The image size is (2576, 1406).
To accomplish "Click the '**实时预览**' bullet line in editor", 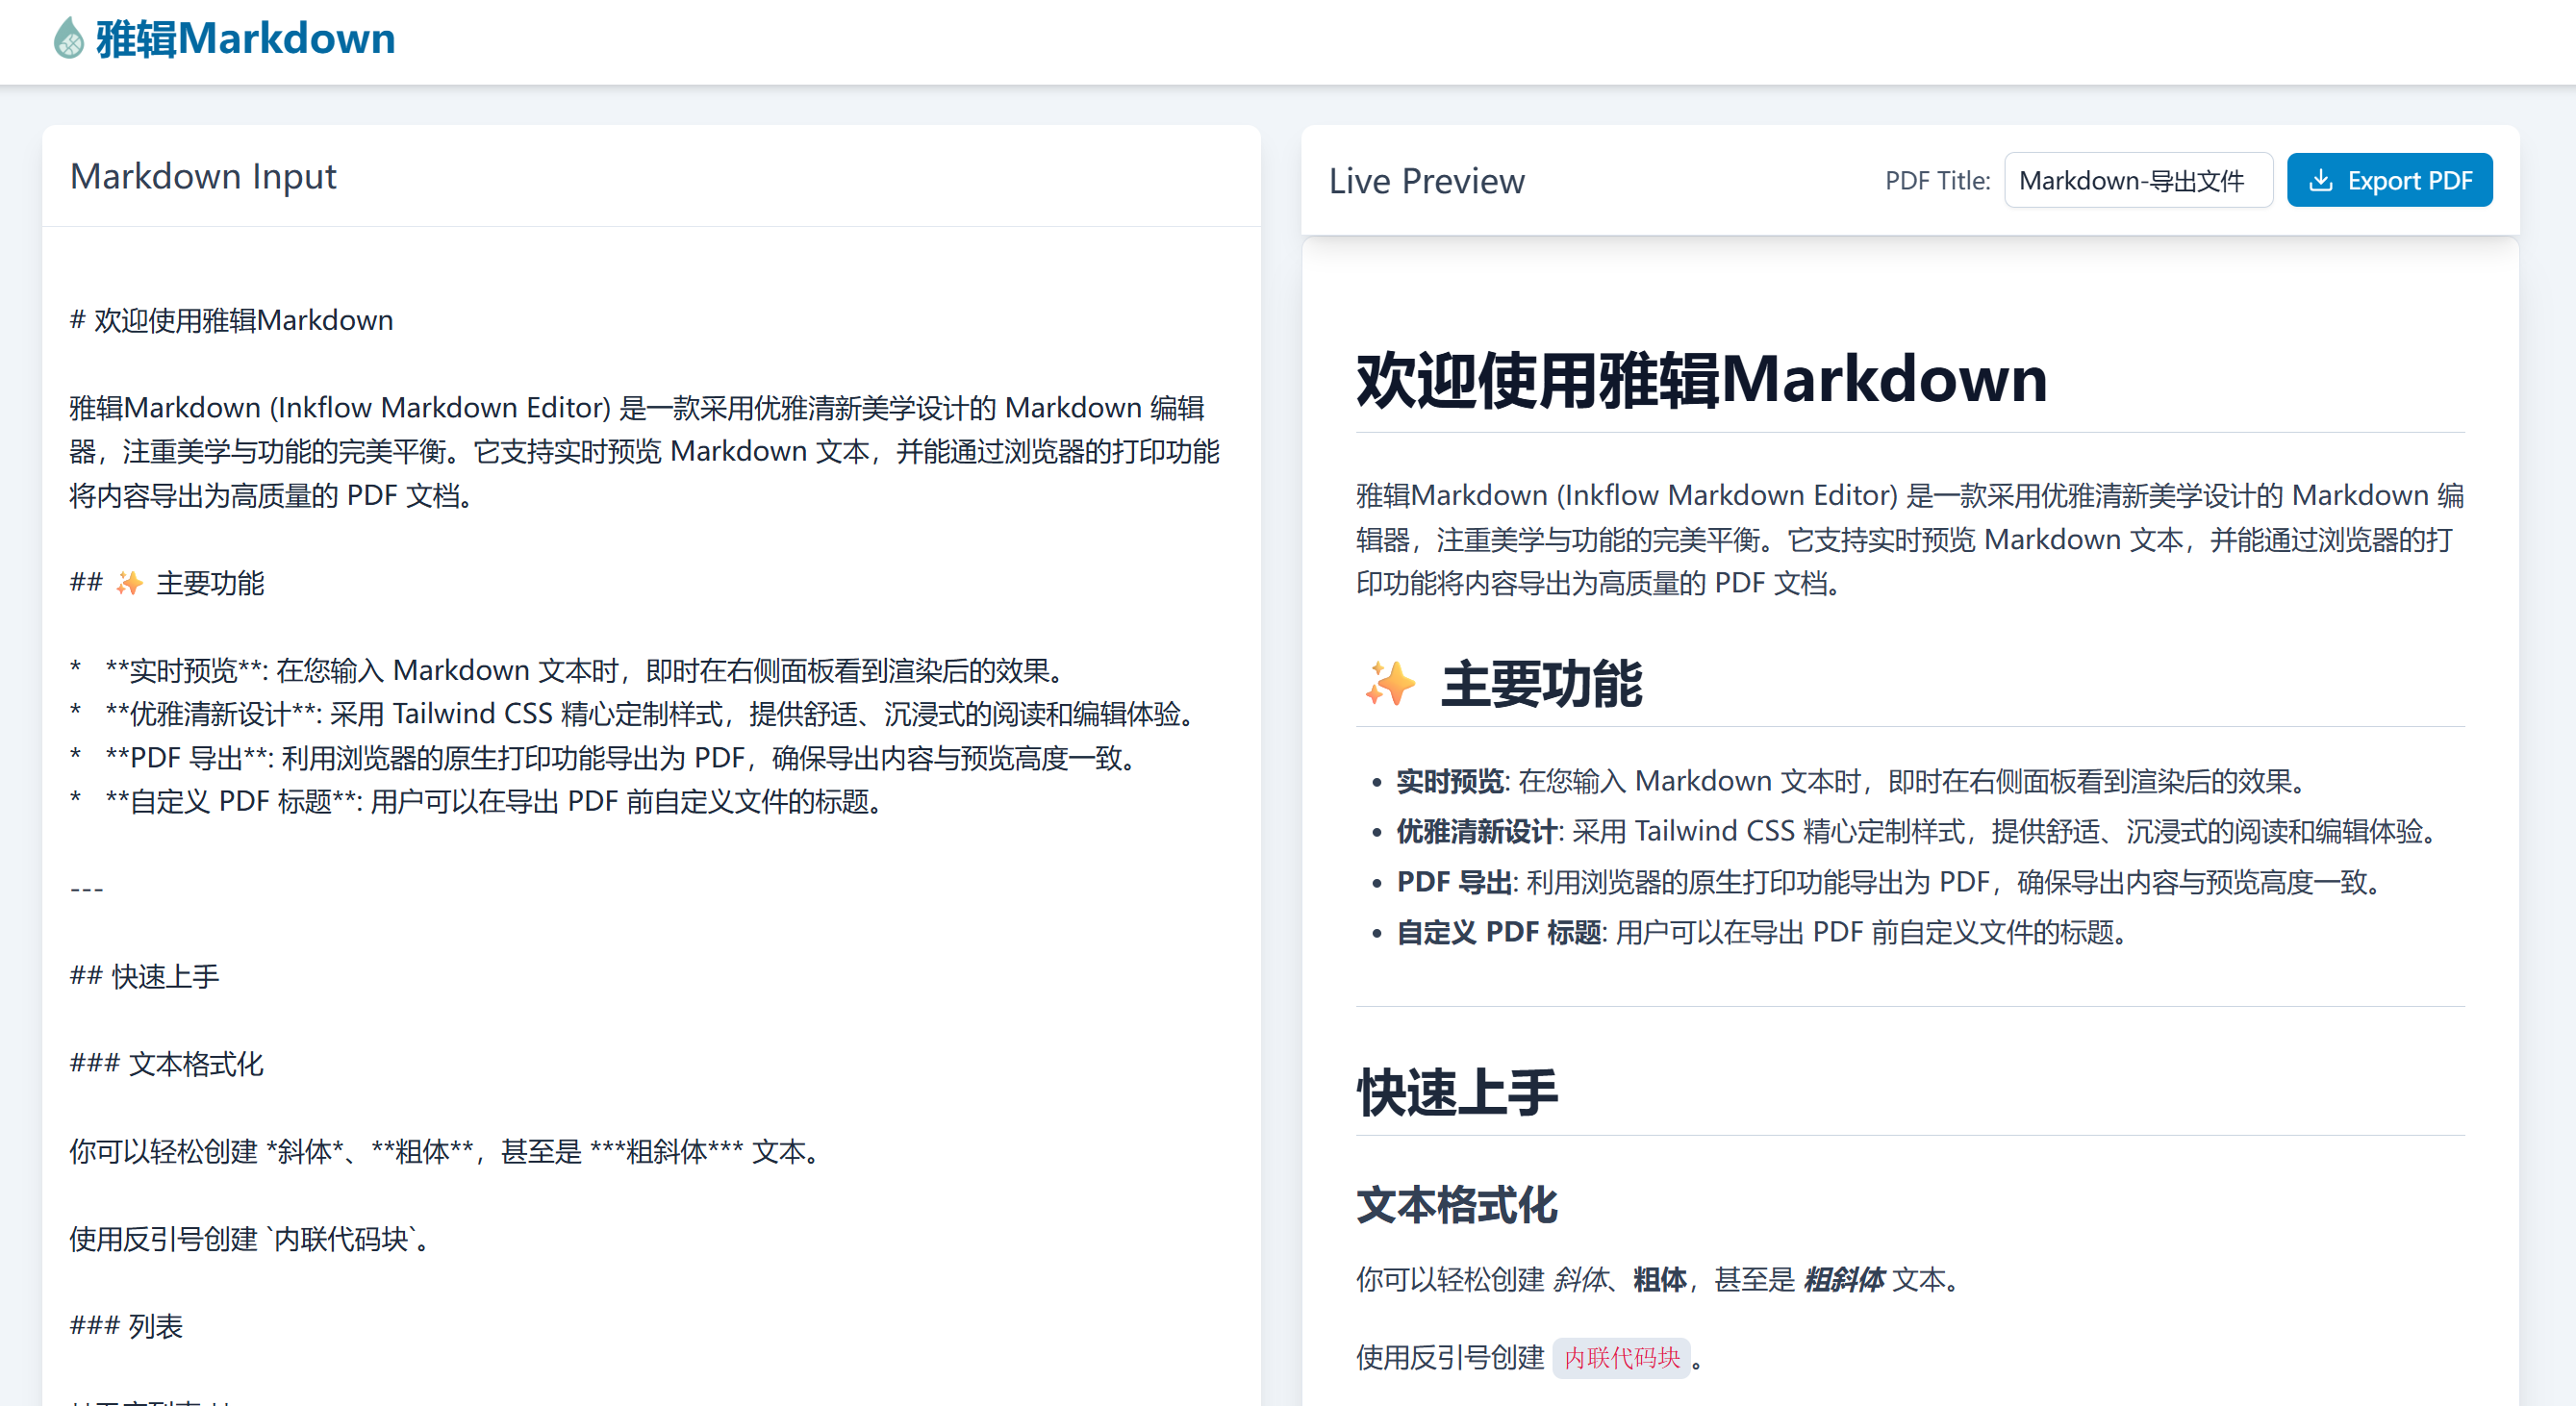I will click(571, 670).
